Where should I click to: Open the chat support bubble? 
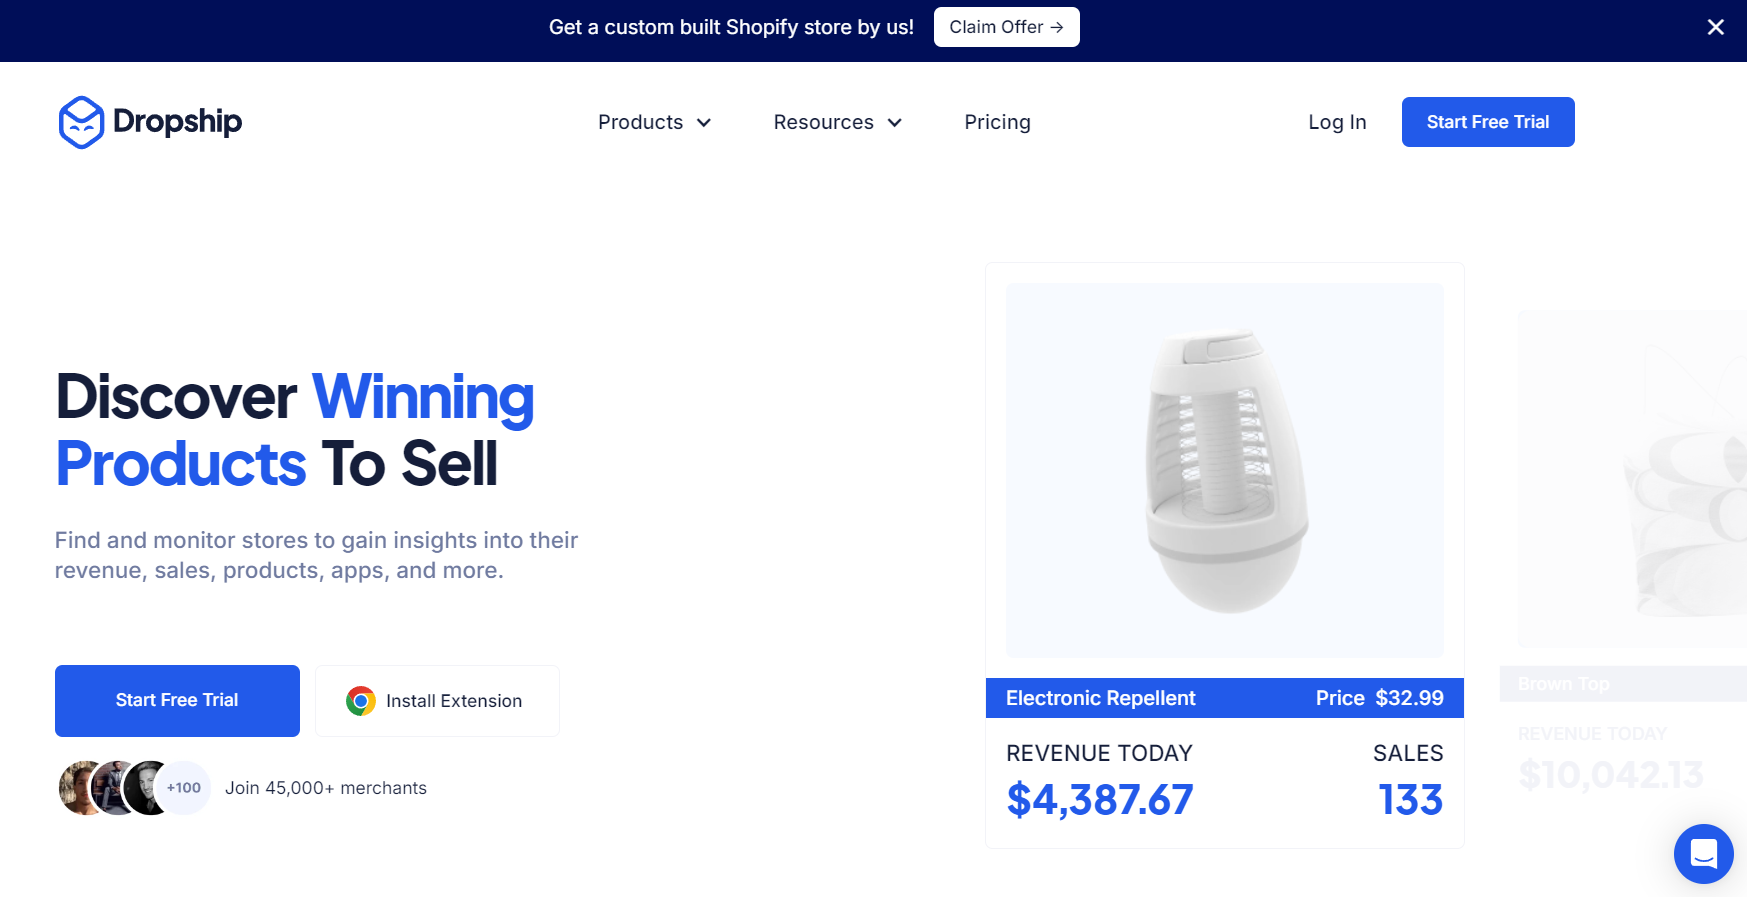(x=1703, y=853)
